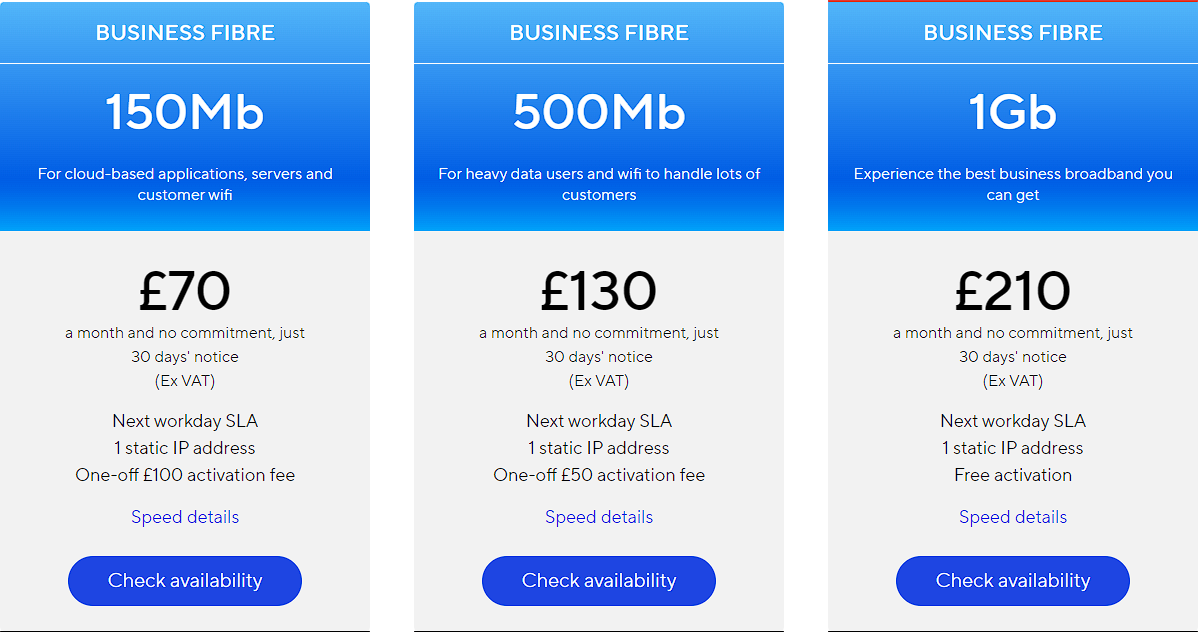The height and width of the screenshot is (632, 1198).
Task: Click Business Fibre header of 1Gb card
Action: pos(1013,33)
